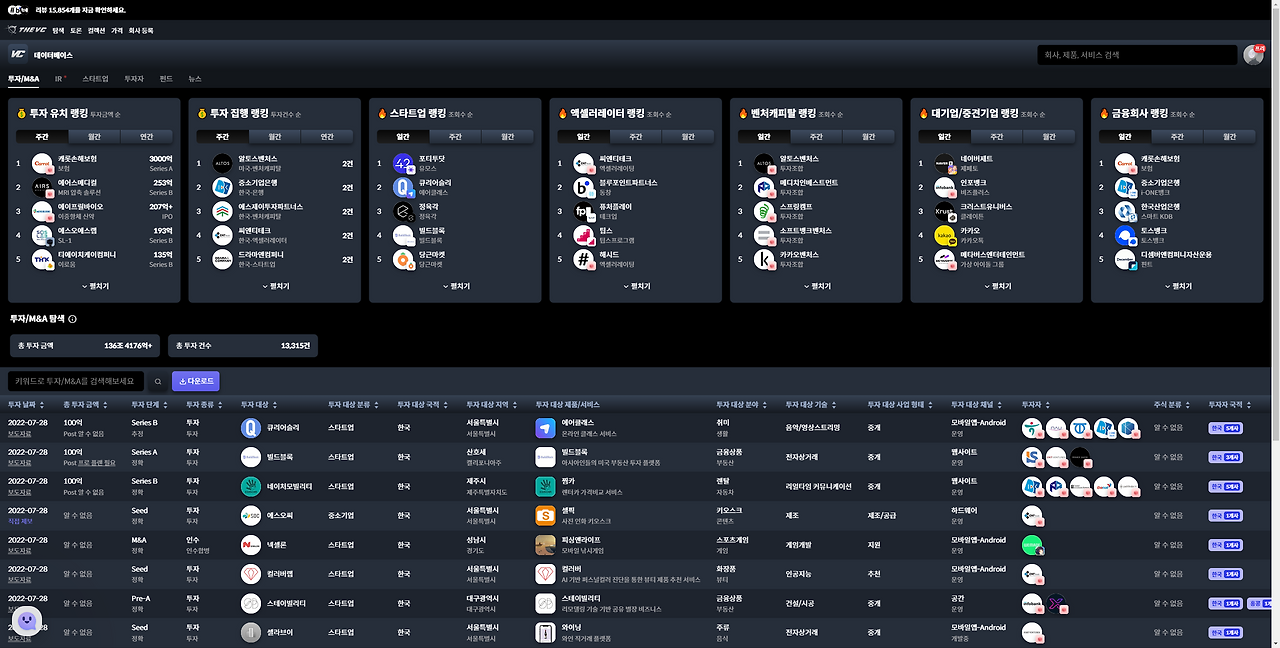Screen dimensions: 1280x648
Task: Click the 에어클래스 blue product icon
Action: click(545, 428)
